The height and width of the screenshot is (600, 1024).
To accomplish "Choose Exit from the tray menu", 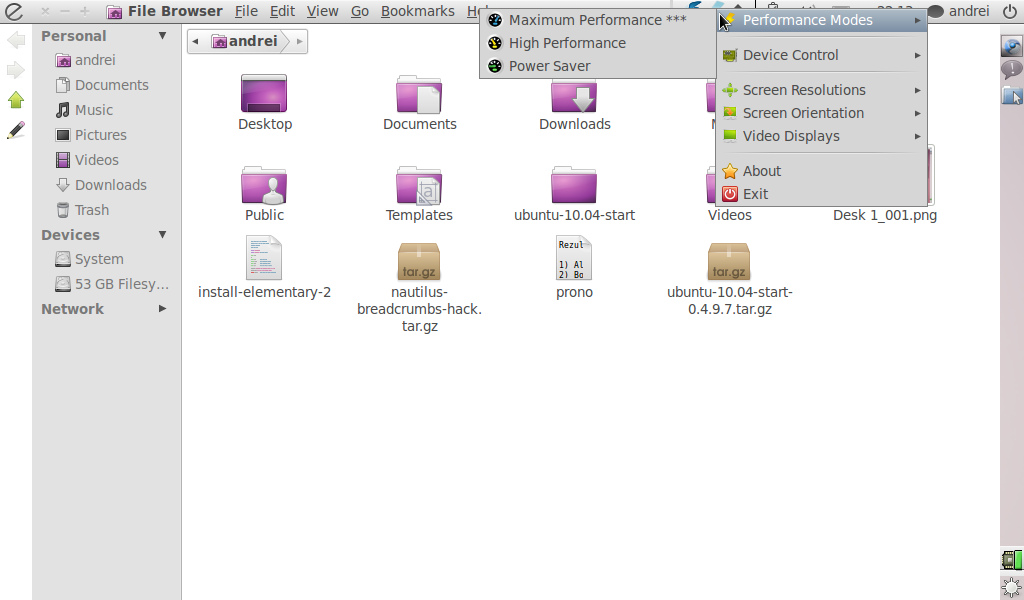I will 755,194.
